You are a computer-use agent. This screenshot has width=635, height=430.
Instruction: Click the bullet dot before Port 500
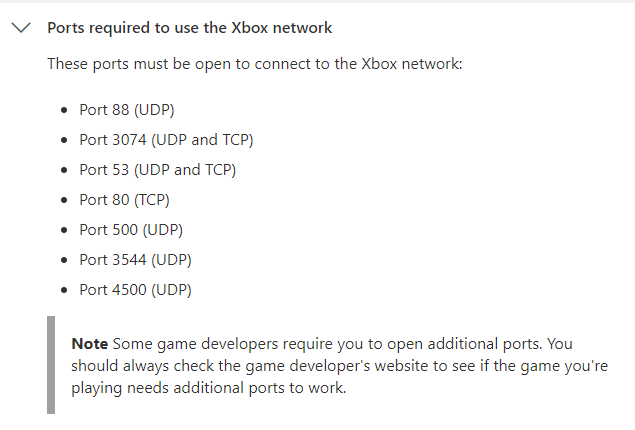click(65, 230)
